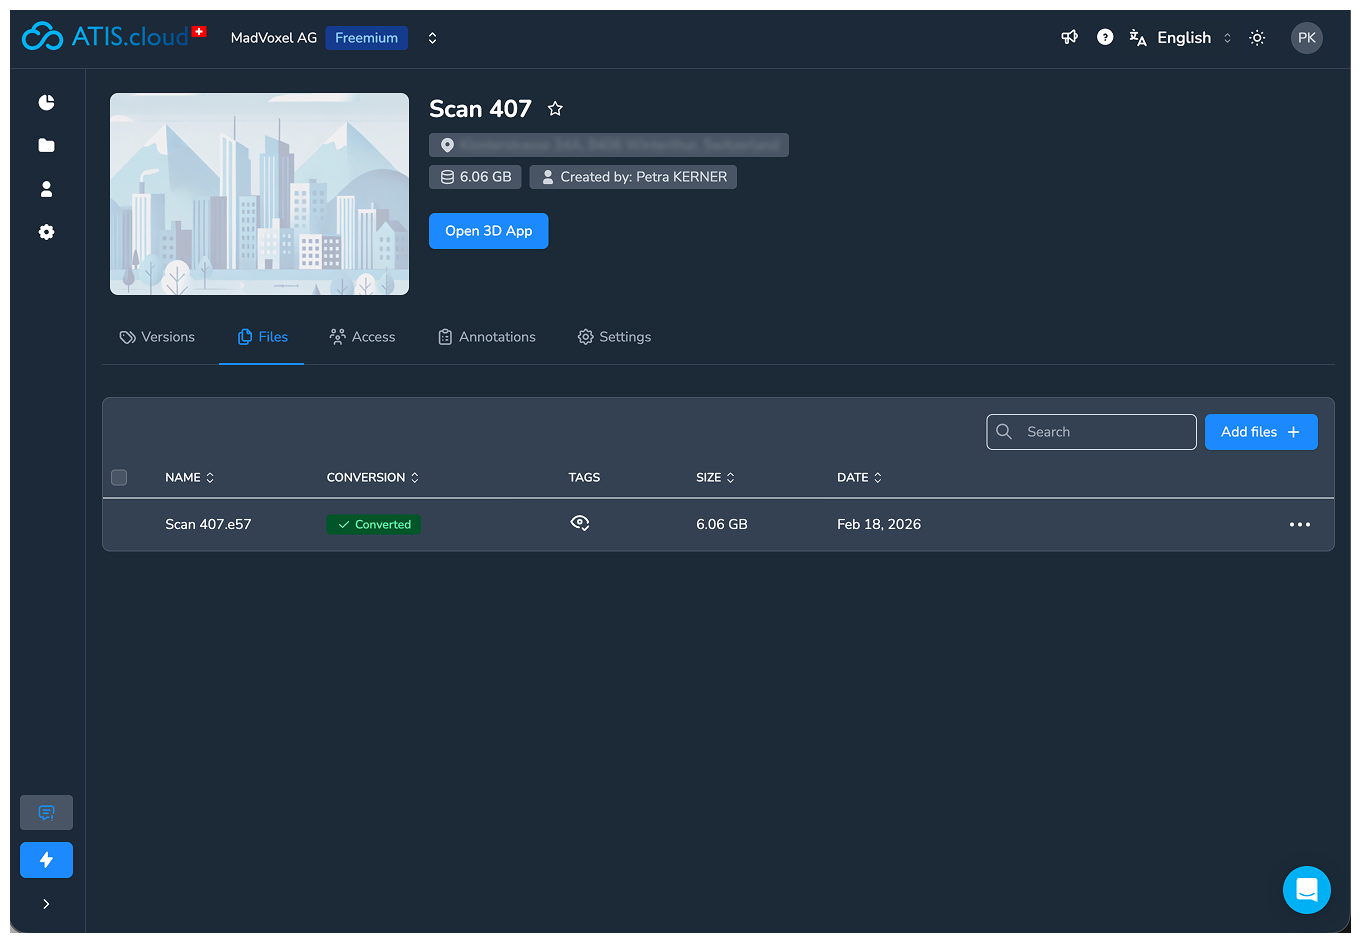Screen dimensions: 1361x943
Task: Open the help question mark icon
Action: click(1105, 38)
